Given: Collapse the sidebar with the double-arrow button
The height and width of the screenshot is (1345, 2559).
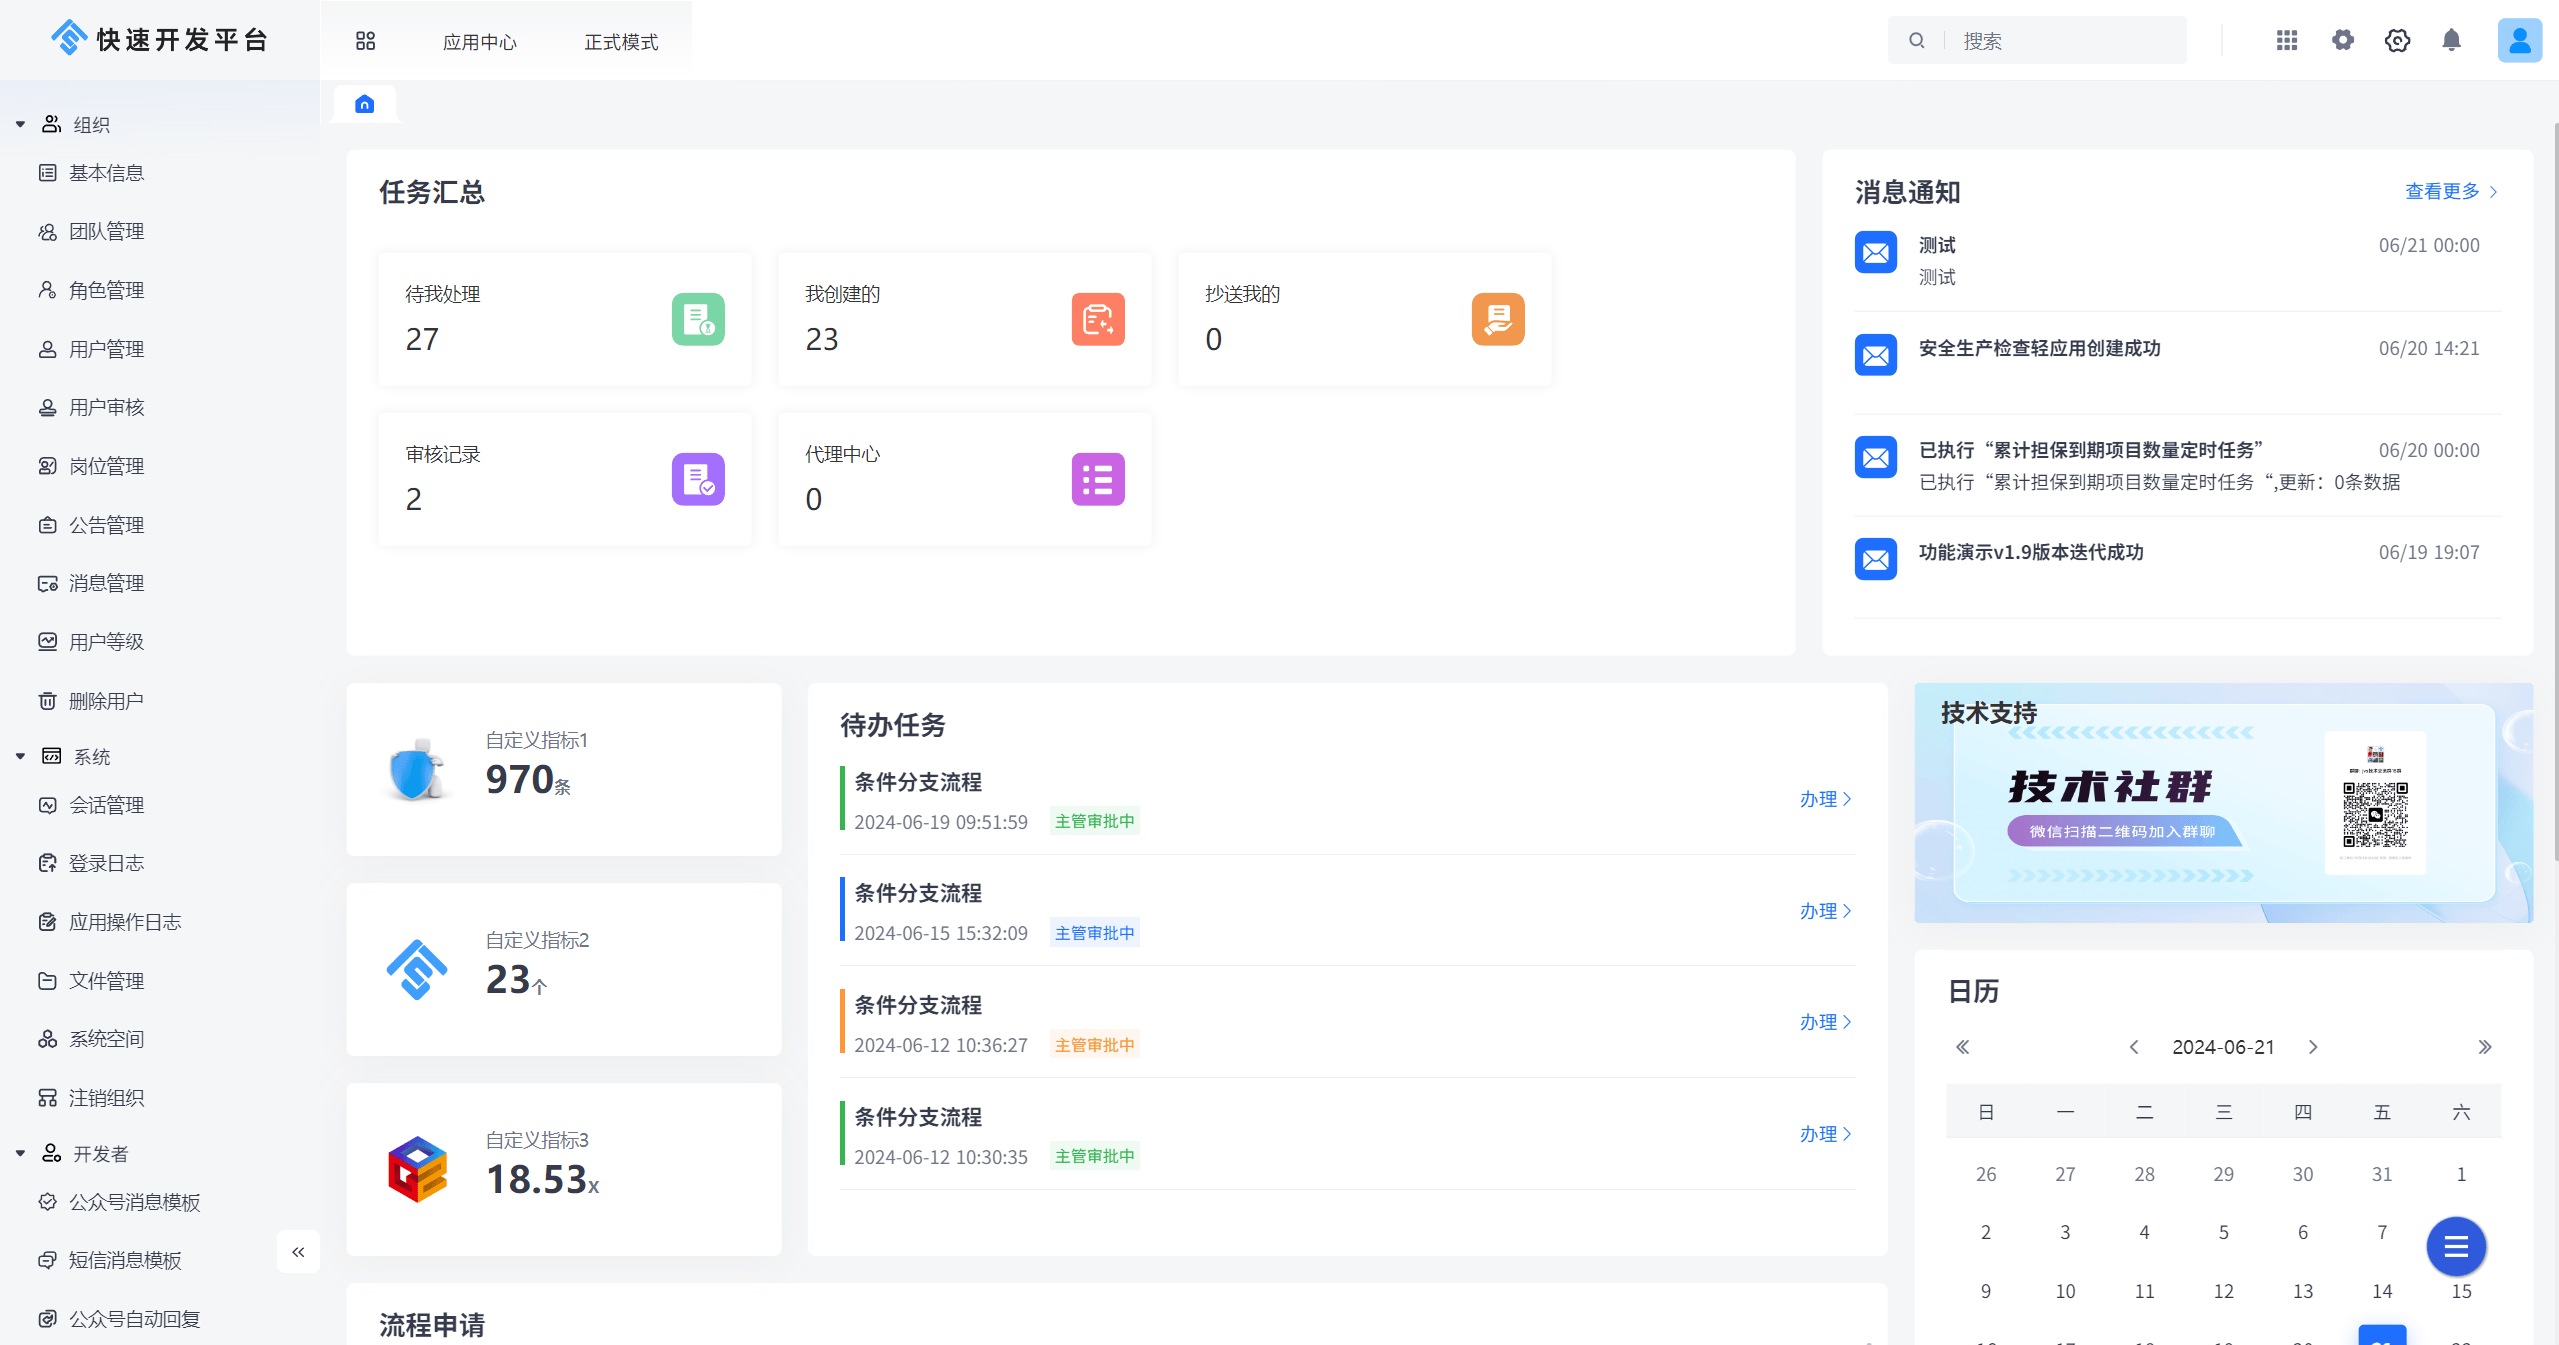Looking at the screenshot, I should (x=297, y=1251).
